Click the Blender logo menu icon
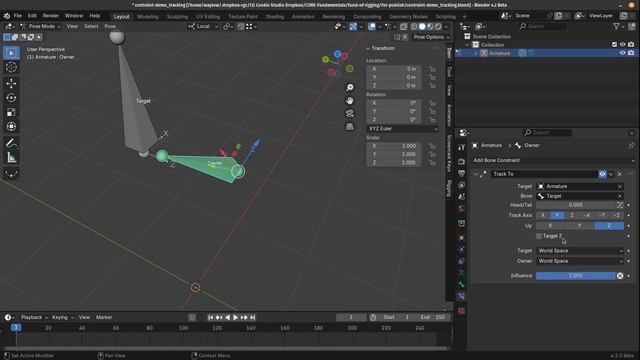Image resolution: width=640 pixels, height=360 pixels. (7, 16)
